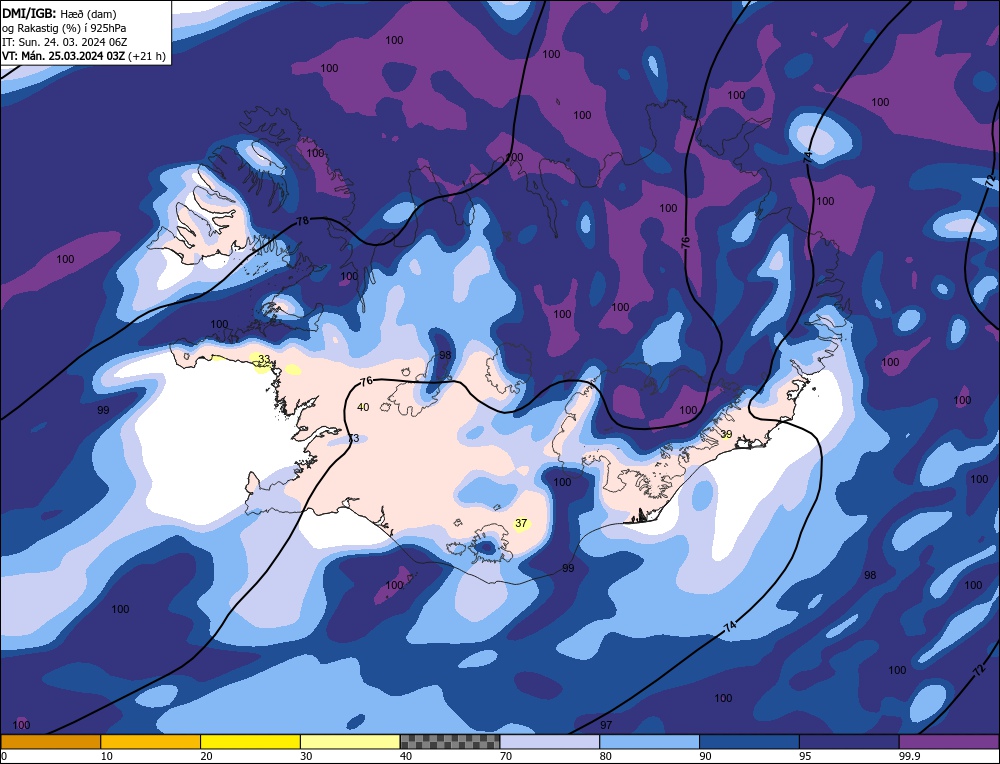Click the lavender 70–80 legend swatch
Viewport: 1000px width, 764px height.
[x=550, y=742]
